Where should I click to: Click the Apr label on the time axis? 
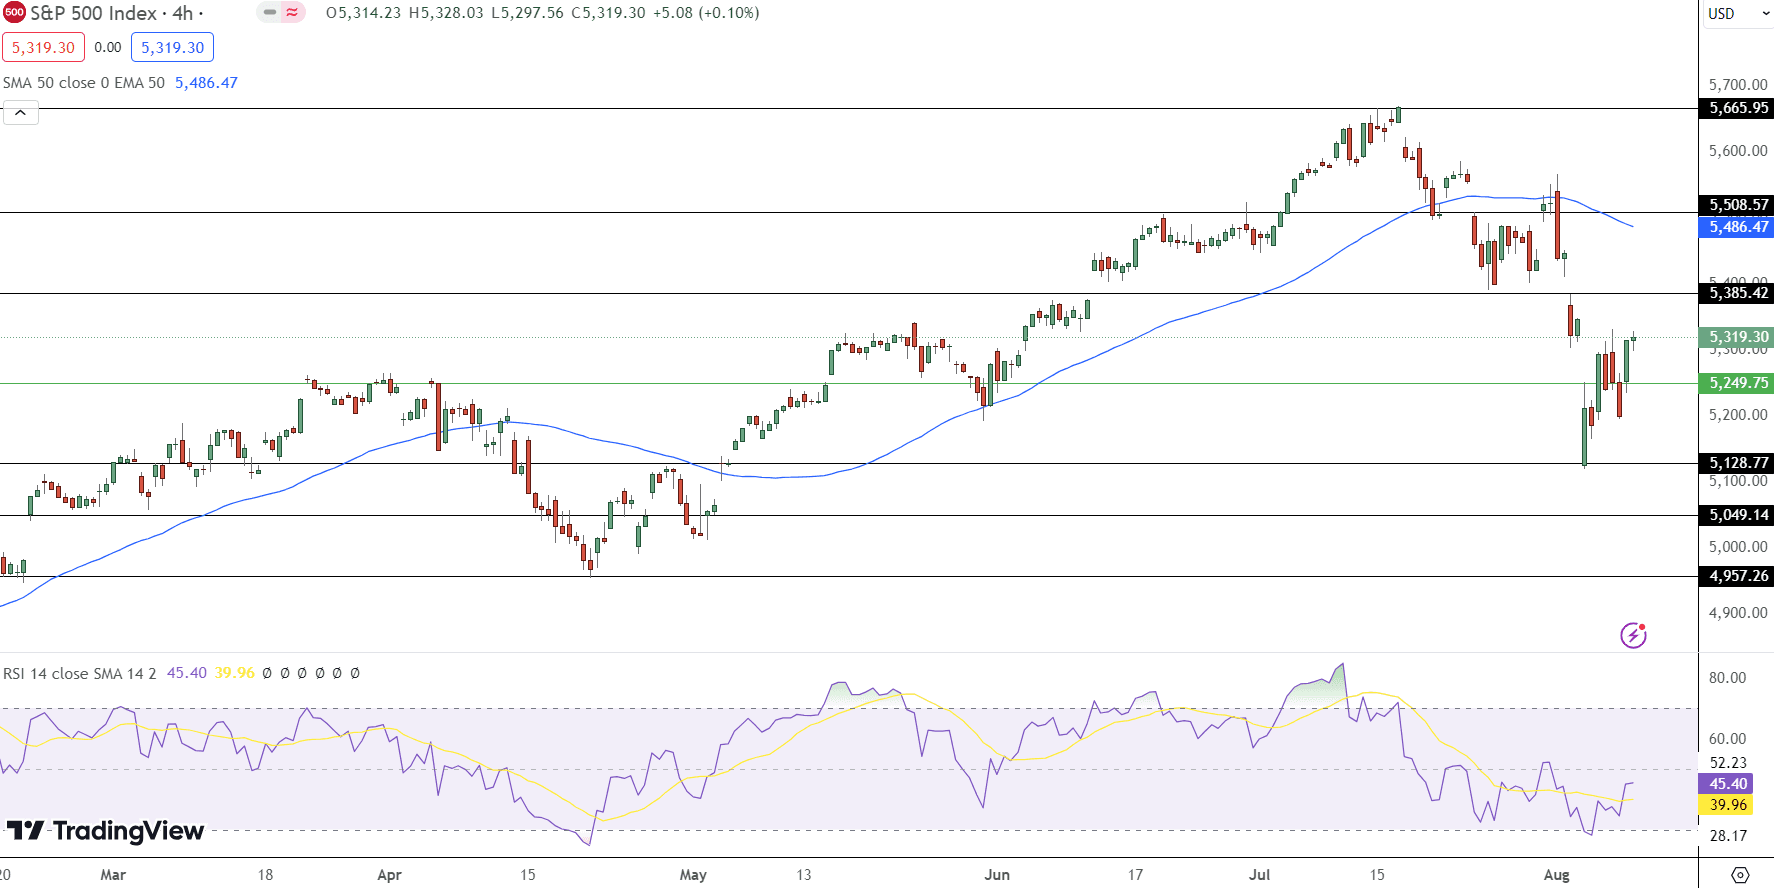[389, 875]
